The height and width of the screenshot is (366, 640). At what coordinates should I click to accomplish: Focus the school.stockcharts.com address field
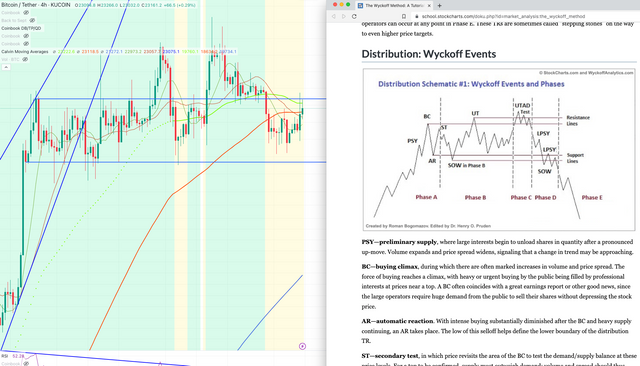[503, 16]
